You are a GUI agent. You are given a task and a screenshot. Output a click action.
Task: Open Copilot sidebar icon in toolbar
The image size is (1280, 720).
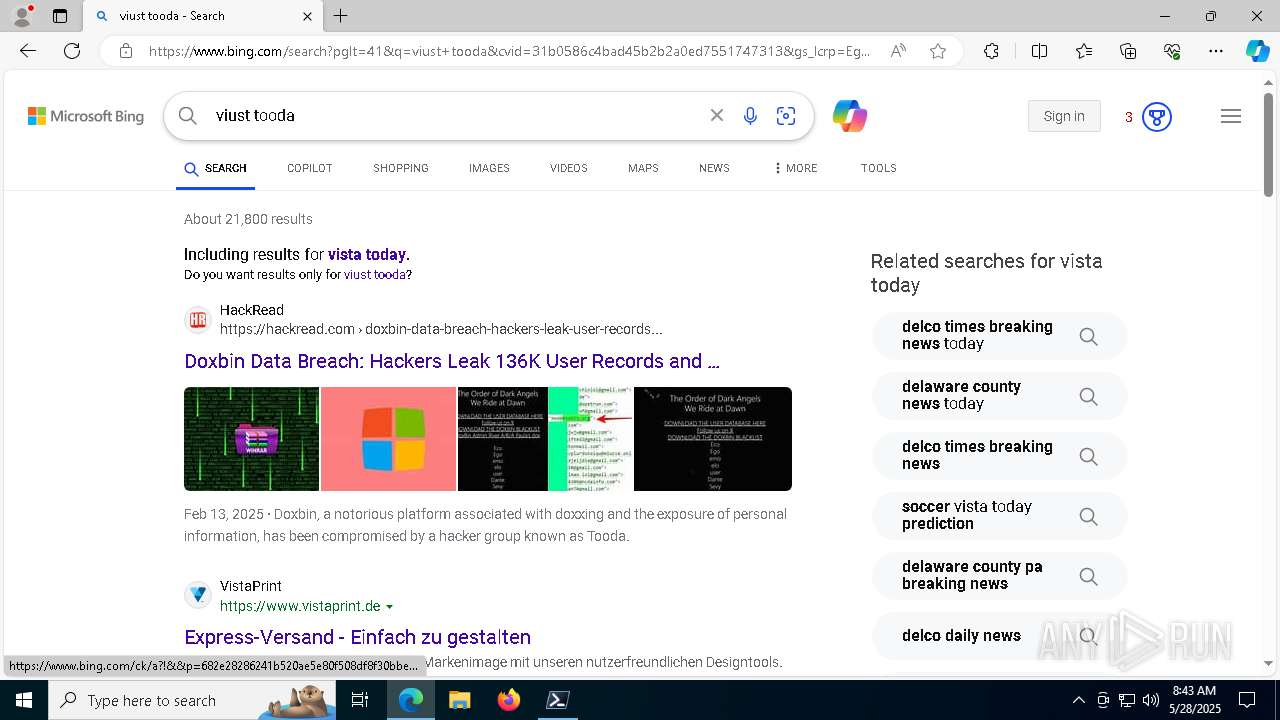tap(1257, 51)
